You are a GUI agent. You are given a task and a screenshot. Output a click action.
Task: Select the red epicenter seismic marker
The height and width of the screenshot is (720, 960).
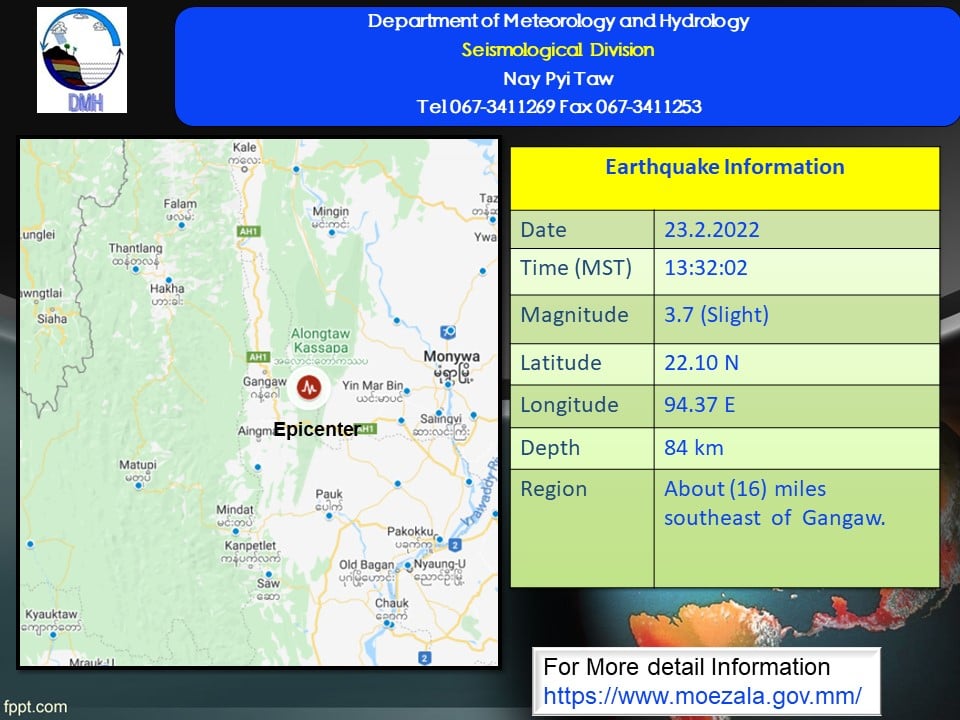(x=309, y=386)
